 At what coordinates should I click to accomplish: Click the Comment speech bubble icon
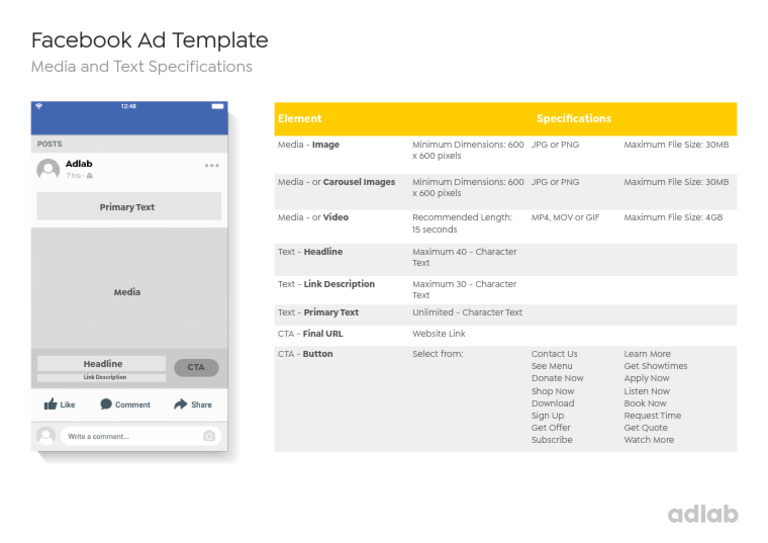click(106, 404)
